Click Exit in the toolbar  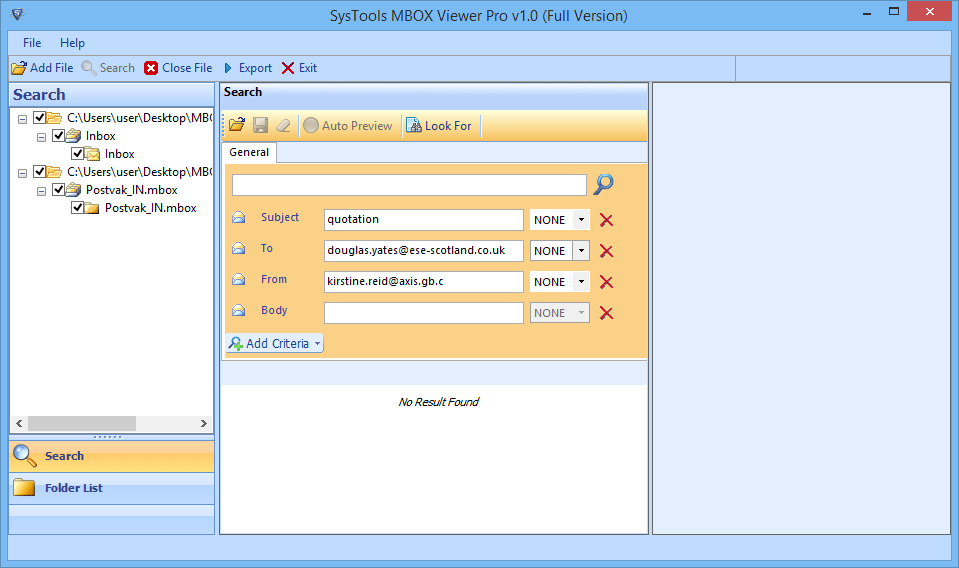[299, 68]
